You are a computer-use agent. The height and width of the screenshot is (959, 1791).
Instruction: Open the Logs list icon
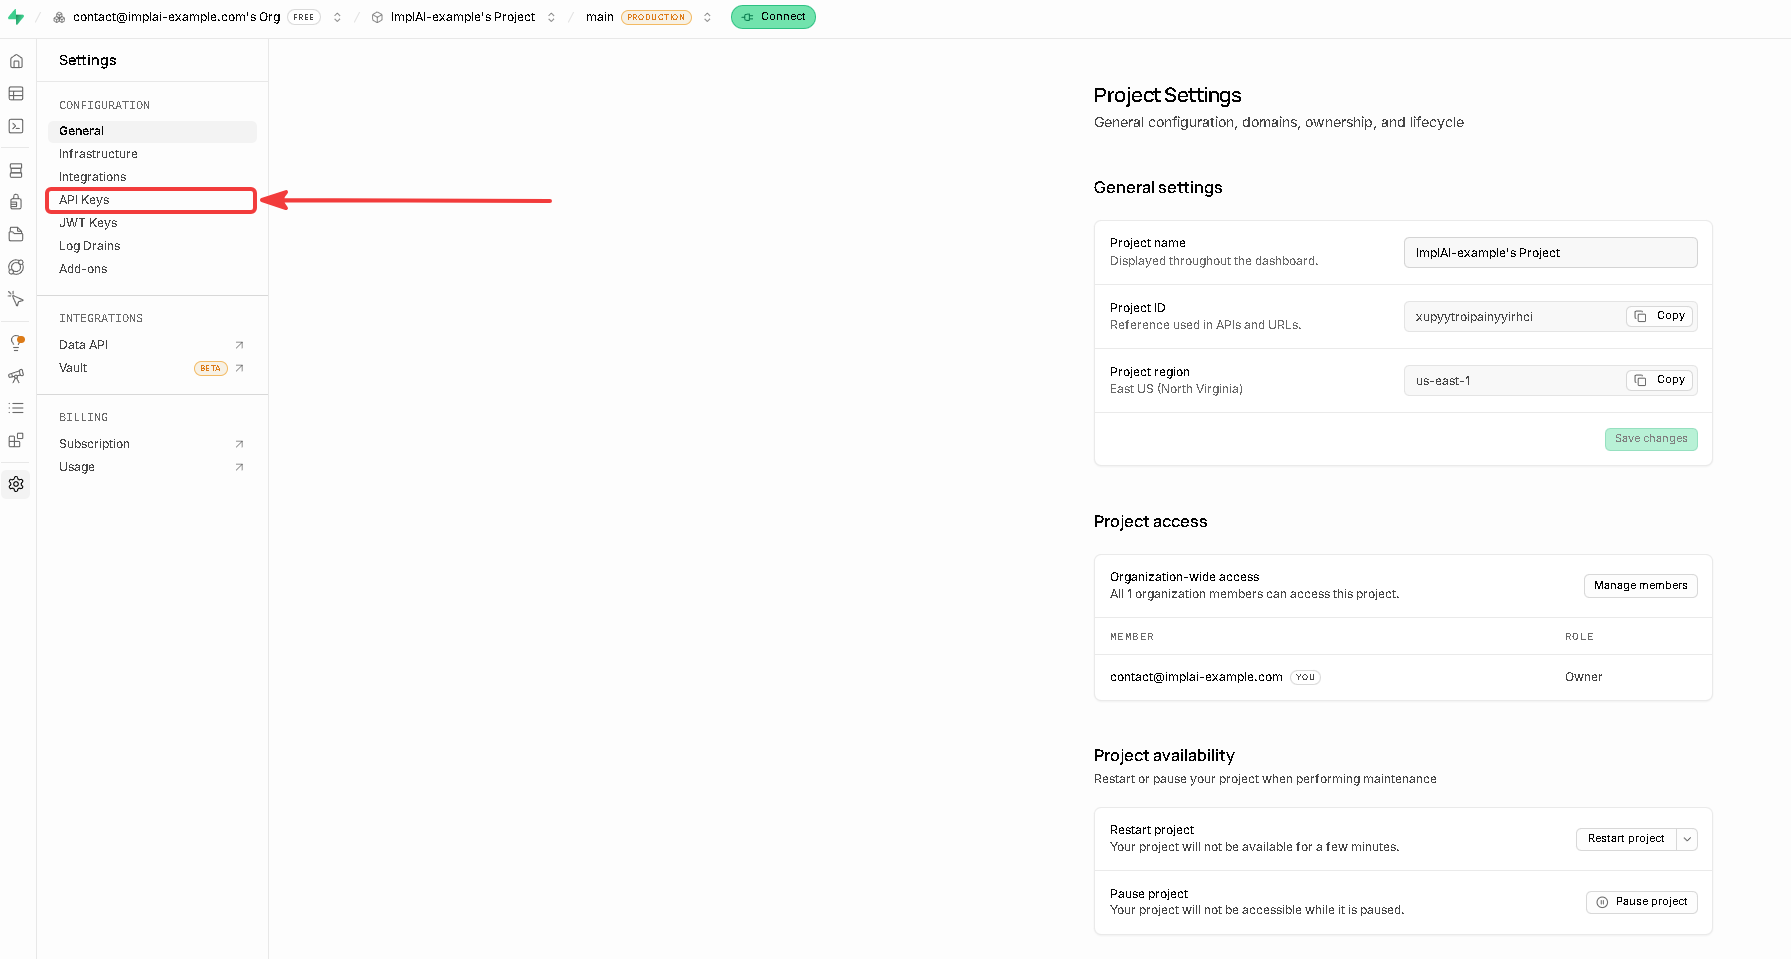(16, 408)
